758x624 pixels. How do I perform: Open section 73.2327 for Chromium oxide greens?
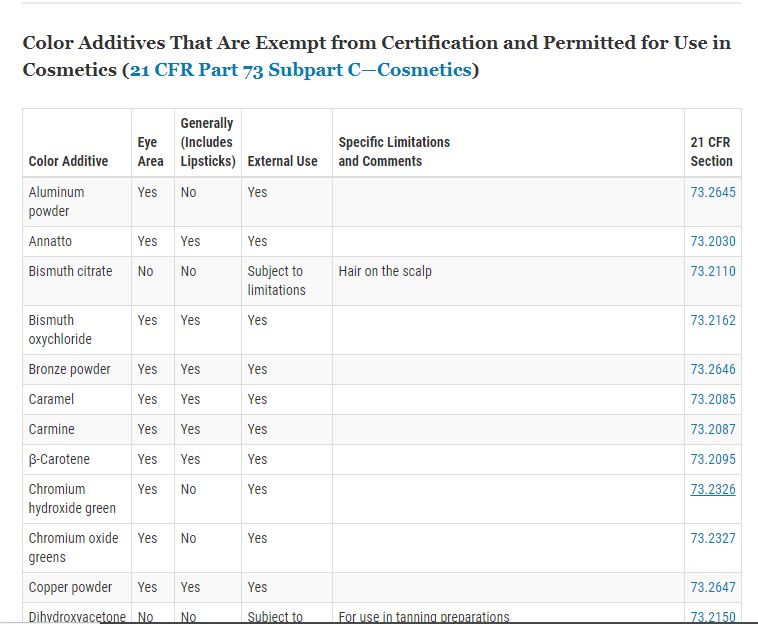click(713, 538)
